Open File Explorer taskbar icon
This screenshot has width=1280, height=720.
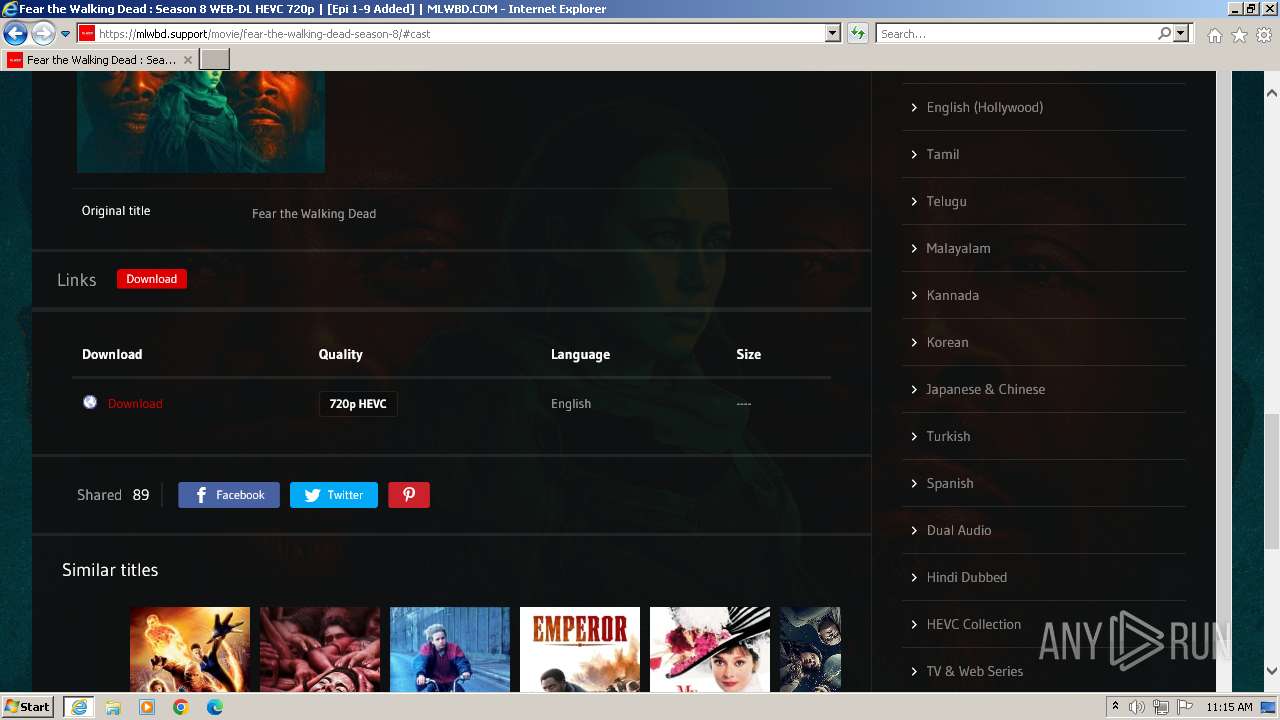[x=113, y=707]
